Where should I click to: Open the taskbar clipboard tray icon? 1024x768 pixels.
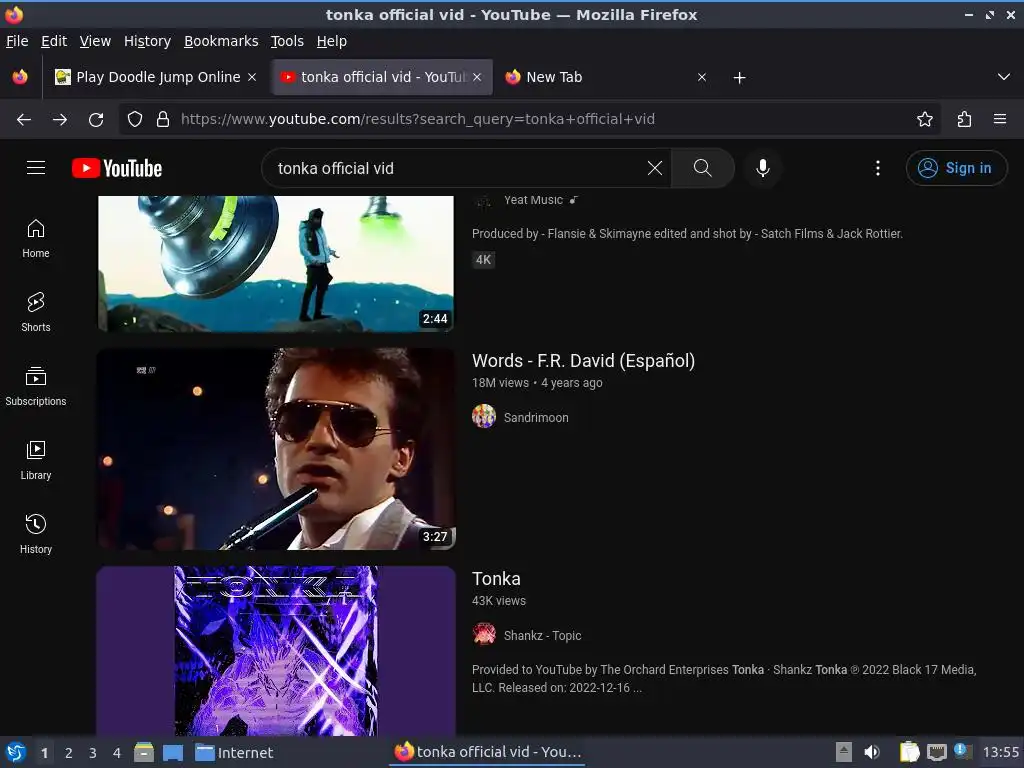(909, 752)
